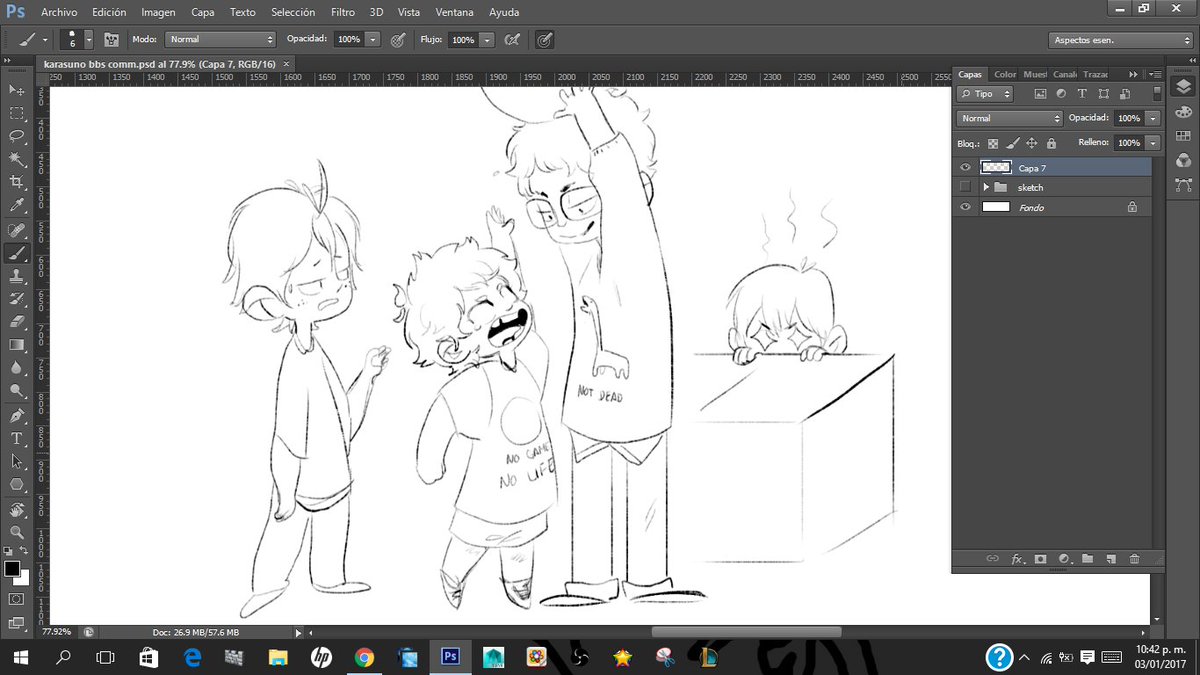Select the Spot Healing Brush tool
The image size is (1200, 675).
(17, 230)
